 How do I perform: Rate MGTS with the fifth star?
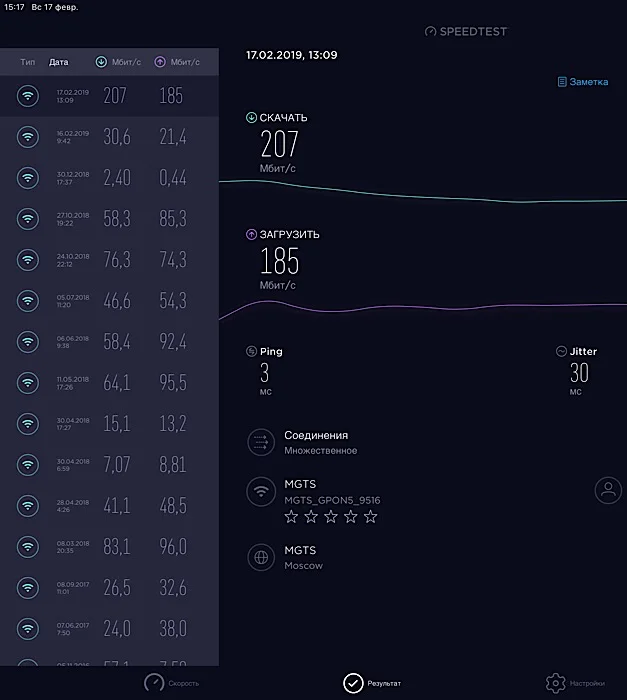tap(371, 517)
